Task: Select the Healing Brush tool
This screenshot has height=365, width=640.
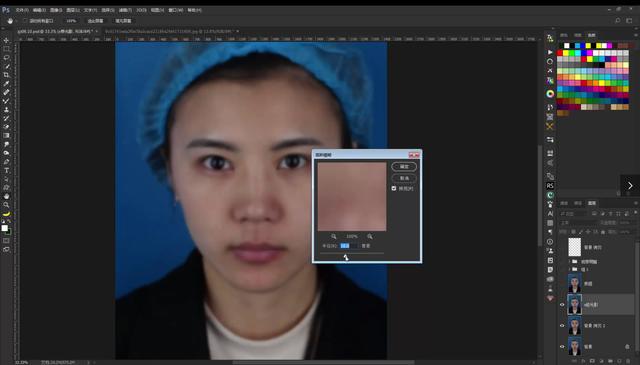Action: (x=6, y=92)
